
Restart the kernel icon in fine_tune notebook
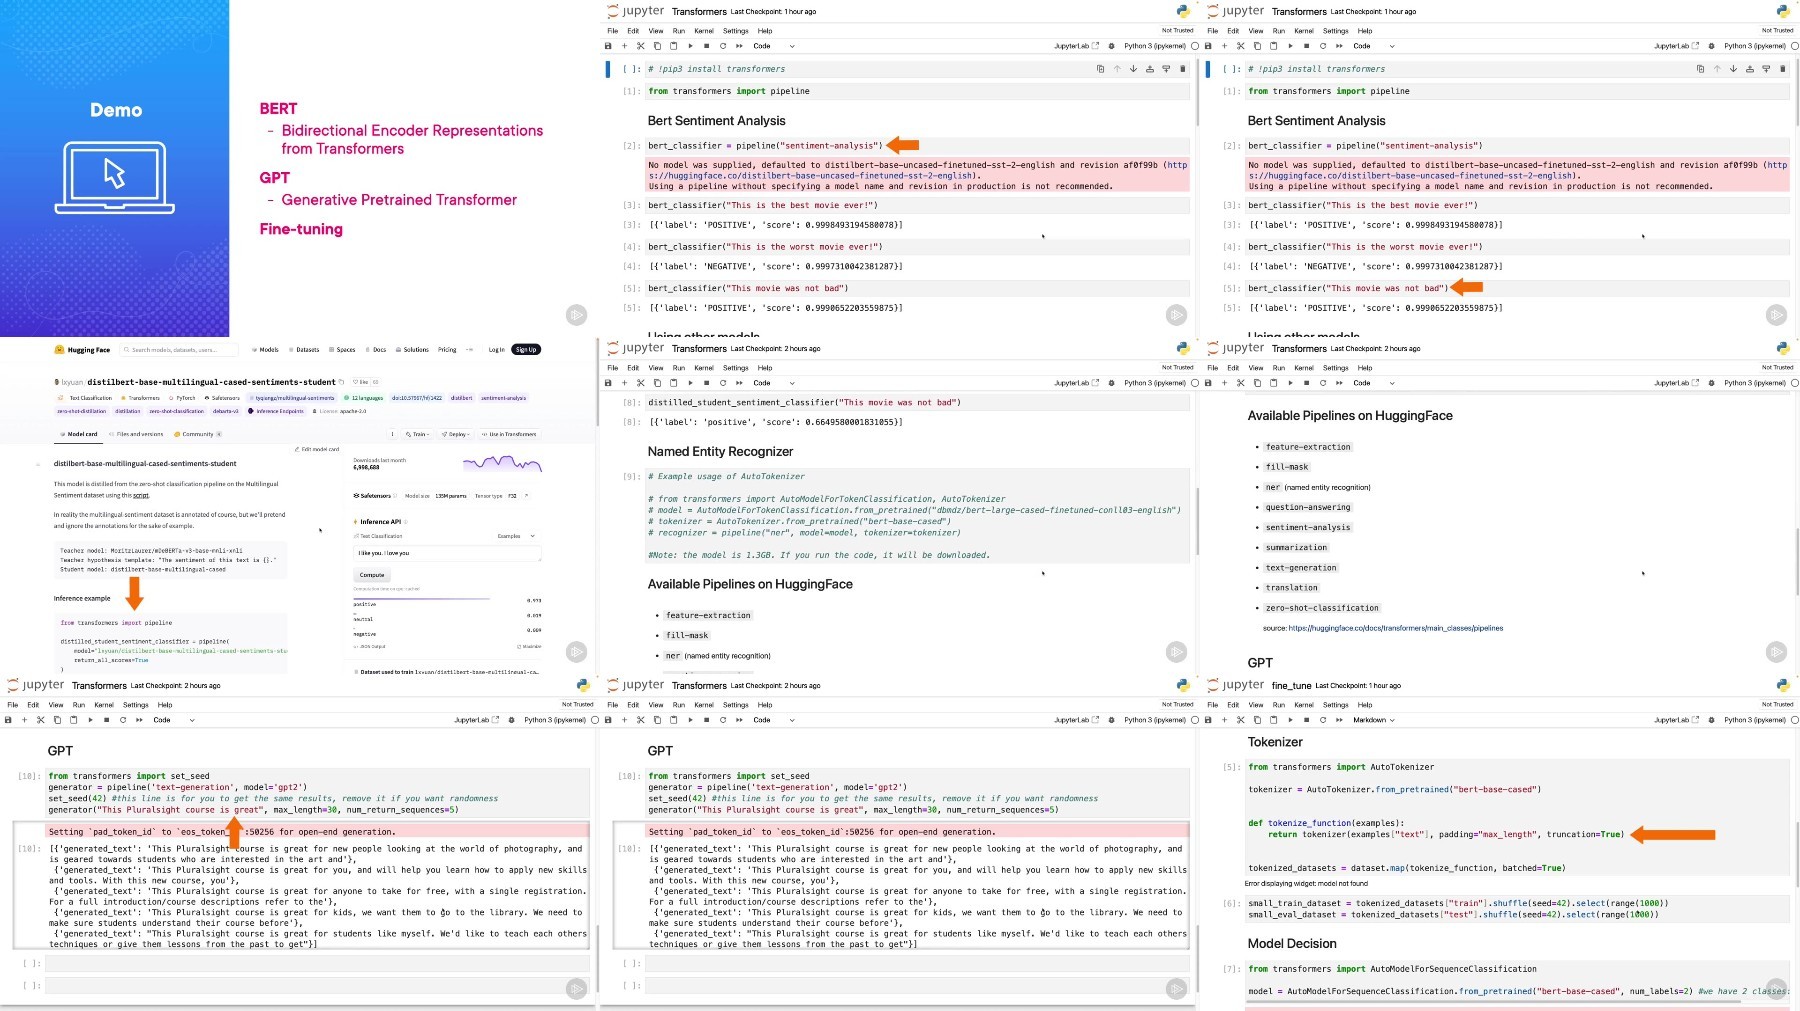[x=1323, y=720]
